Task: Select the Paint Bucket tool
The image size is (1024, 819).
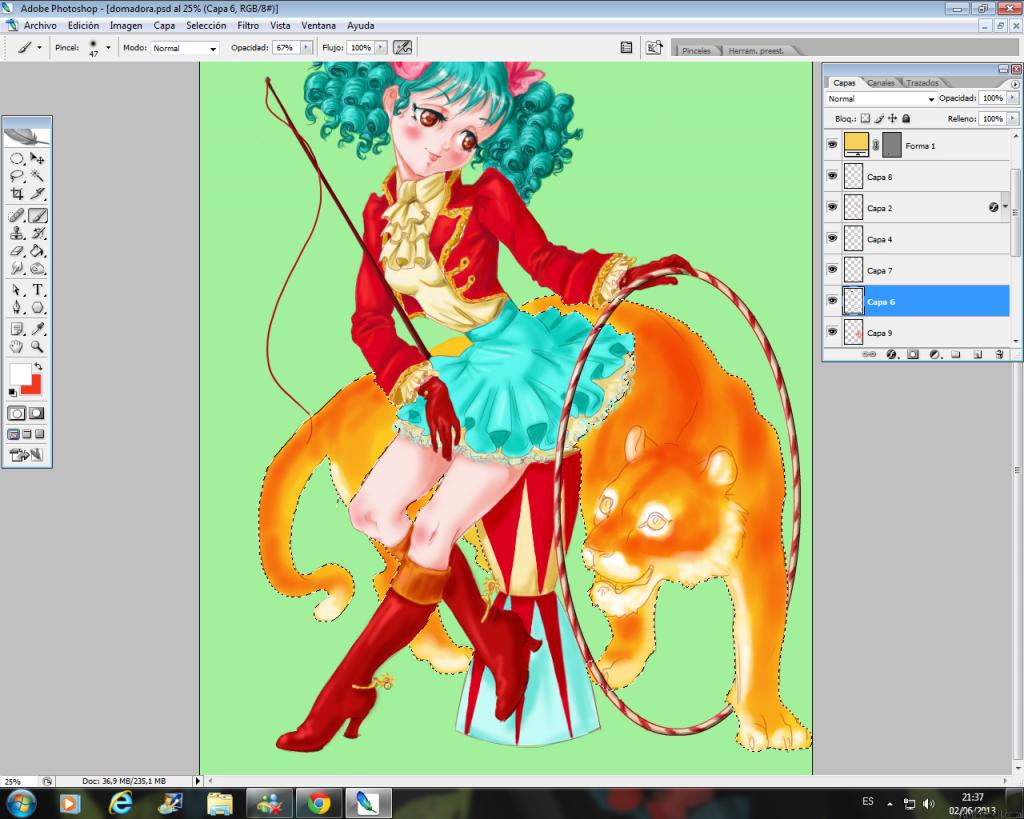Action: [38, 251]
